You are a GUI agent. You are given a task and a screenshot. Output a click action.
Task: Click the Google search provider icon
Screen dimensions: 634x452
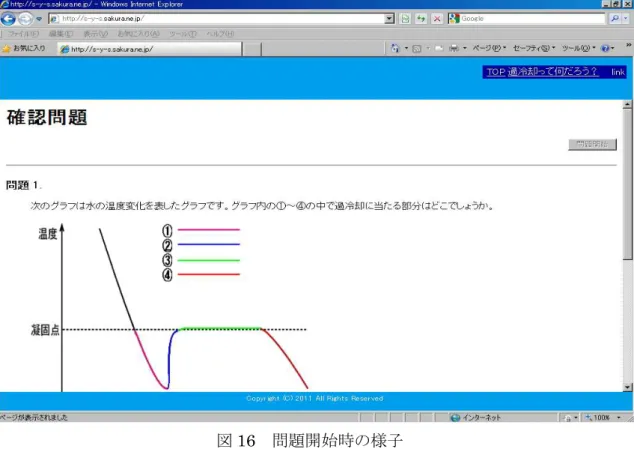click(454, 19)
